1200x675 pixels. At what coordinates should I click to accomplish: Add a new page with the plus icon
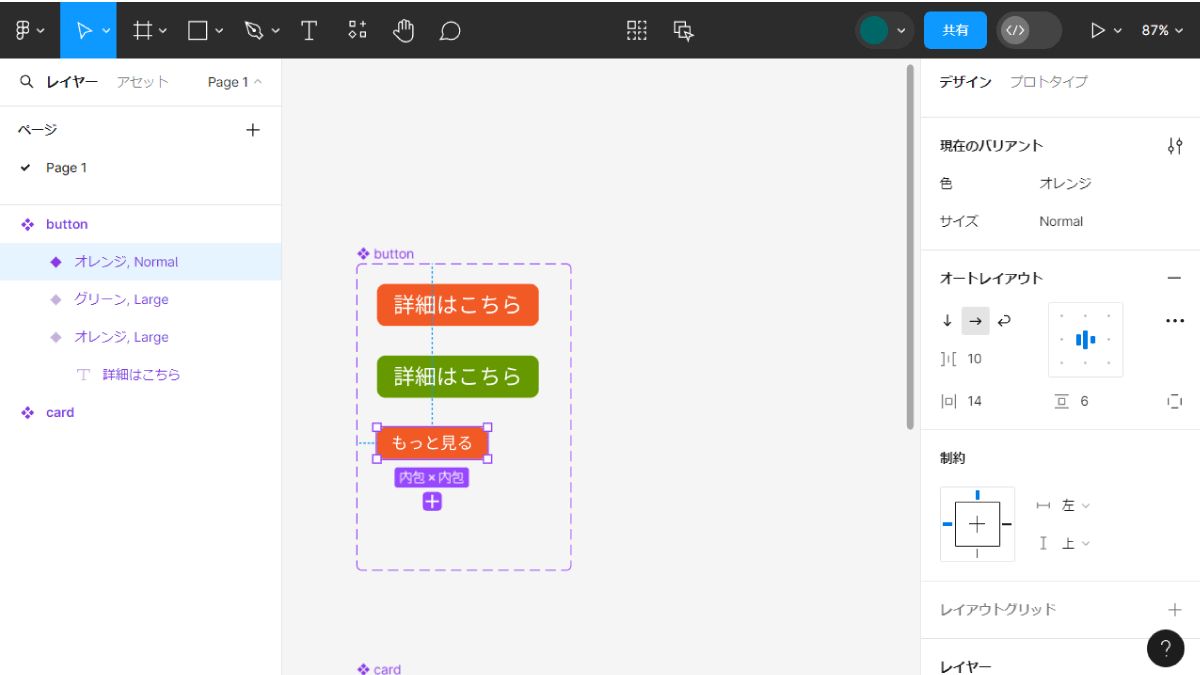coord(253,129)
